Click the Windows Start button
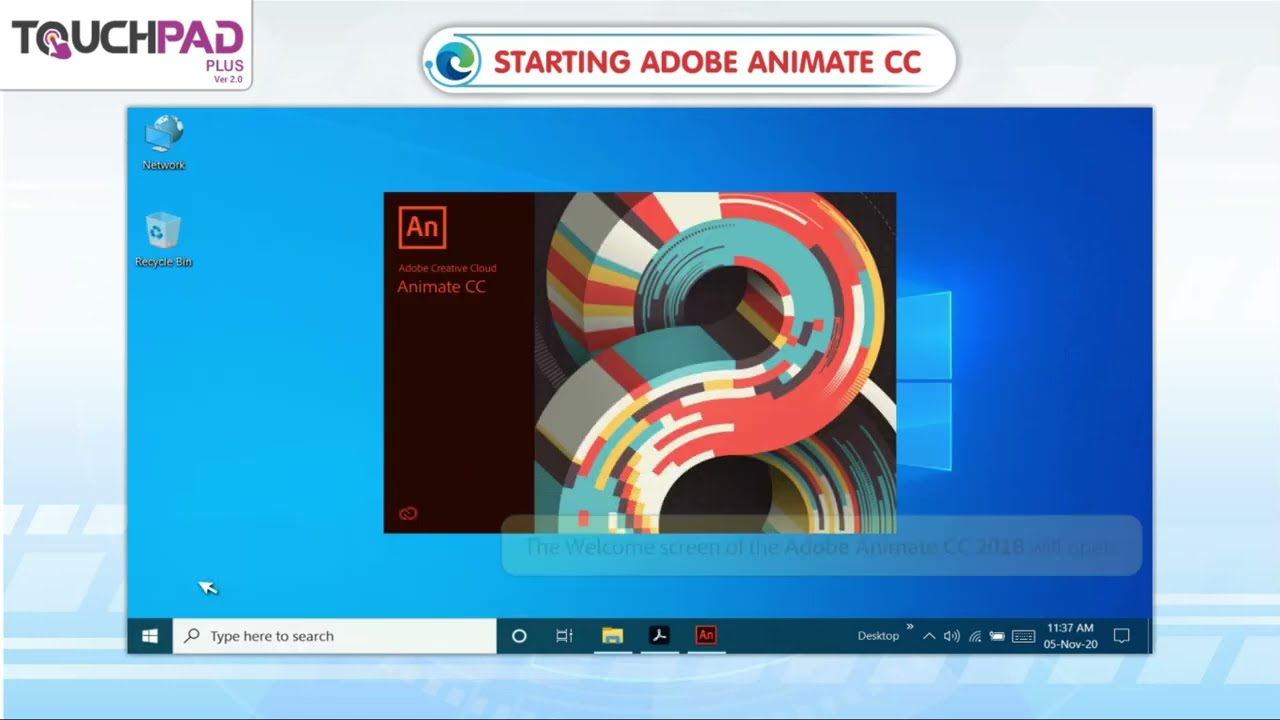The height and width of the screenshot is (720, 1280). click(150, 636)
